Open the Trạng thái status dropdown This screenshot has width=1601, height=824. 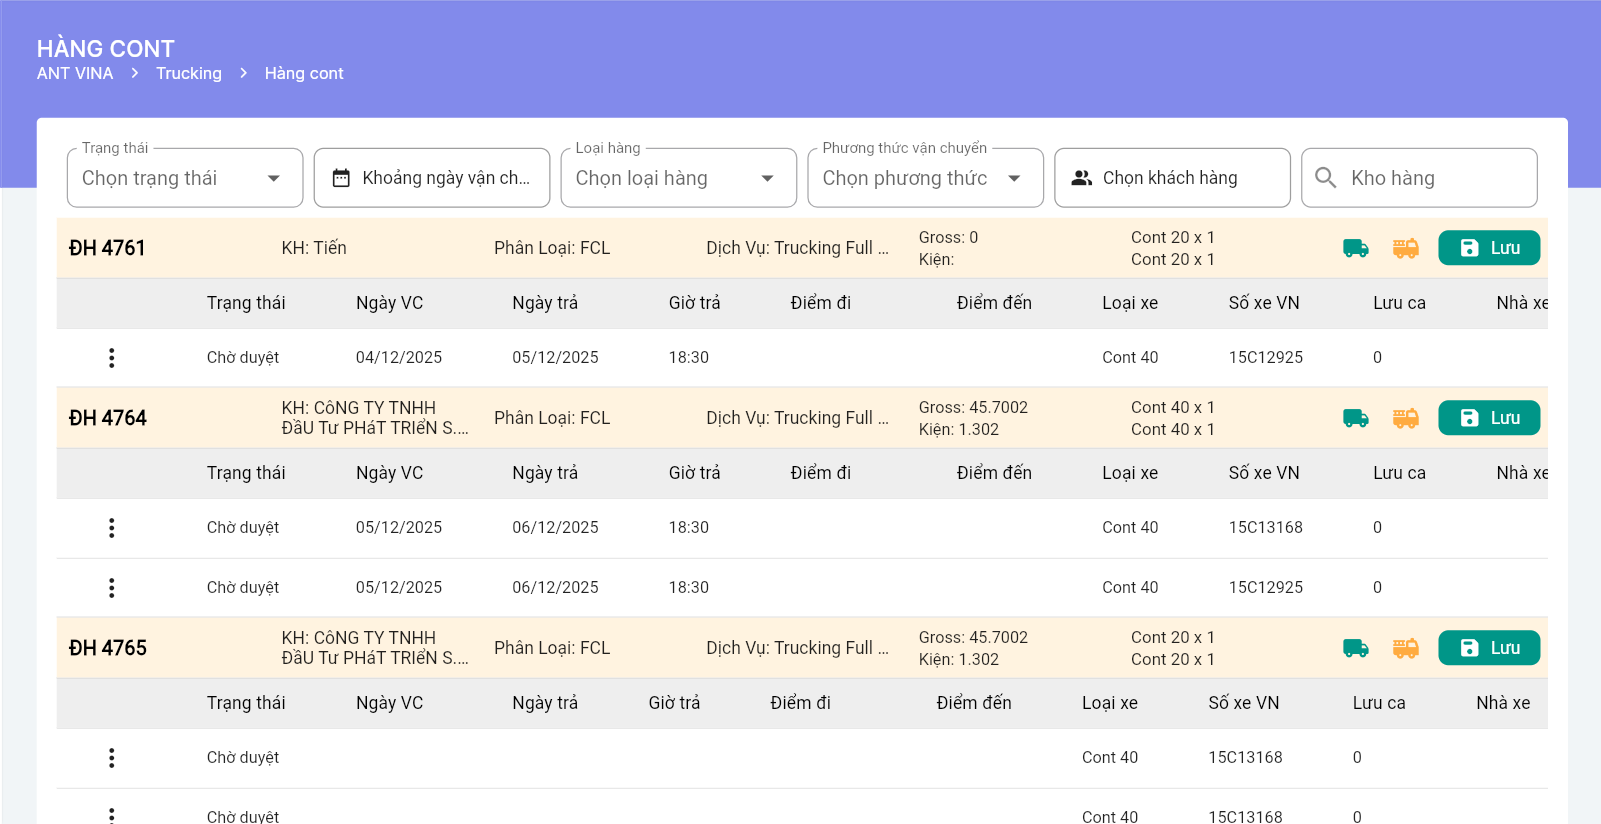(x=184, y=178)
